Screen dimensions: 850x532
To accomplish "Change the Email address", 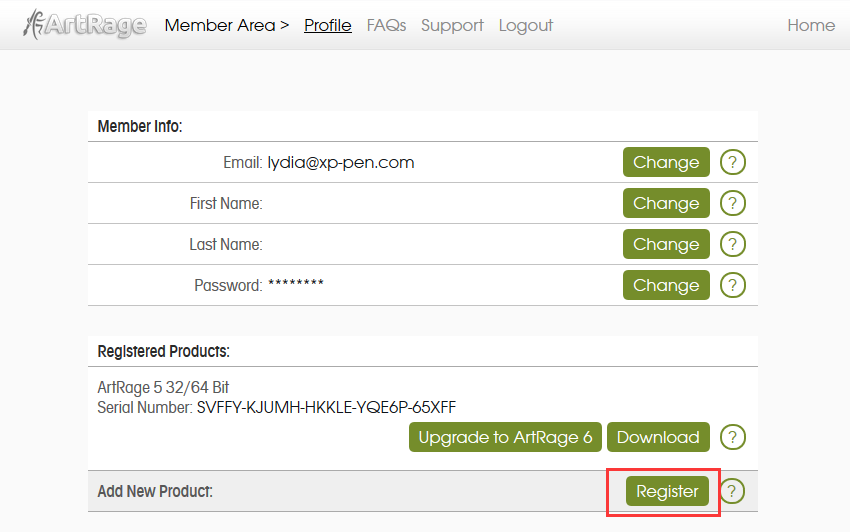I will (666, 162).
